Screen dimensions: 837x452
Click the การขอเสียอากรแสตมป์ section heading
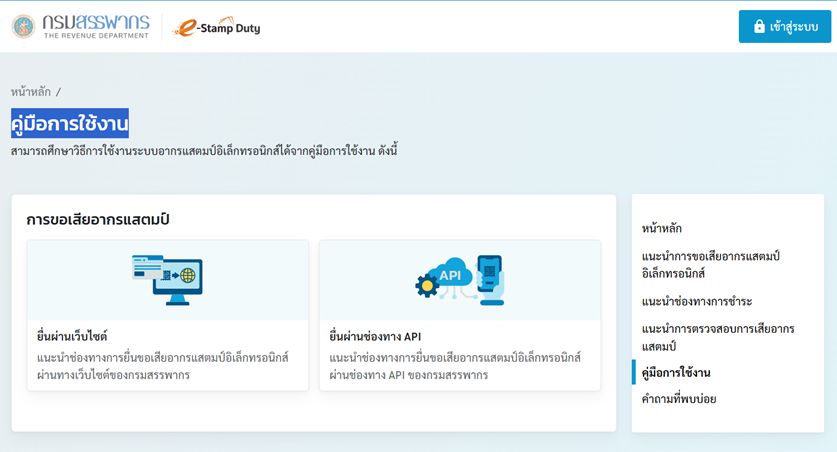coord(98,219)
